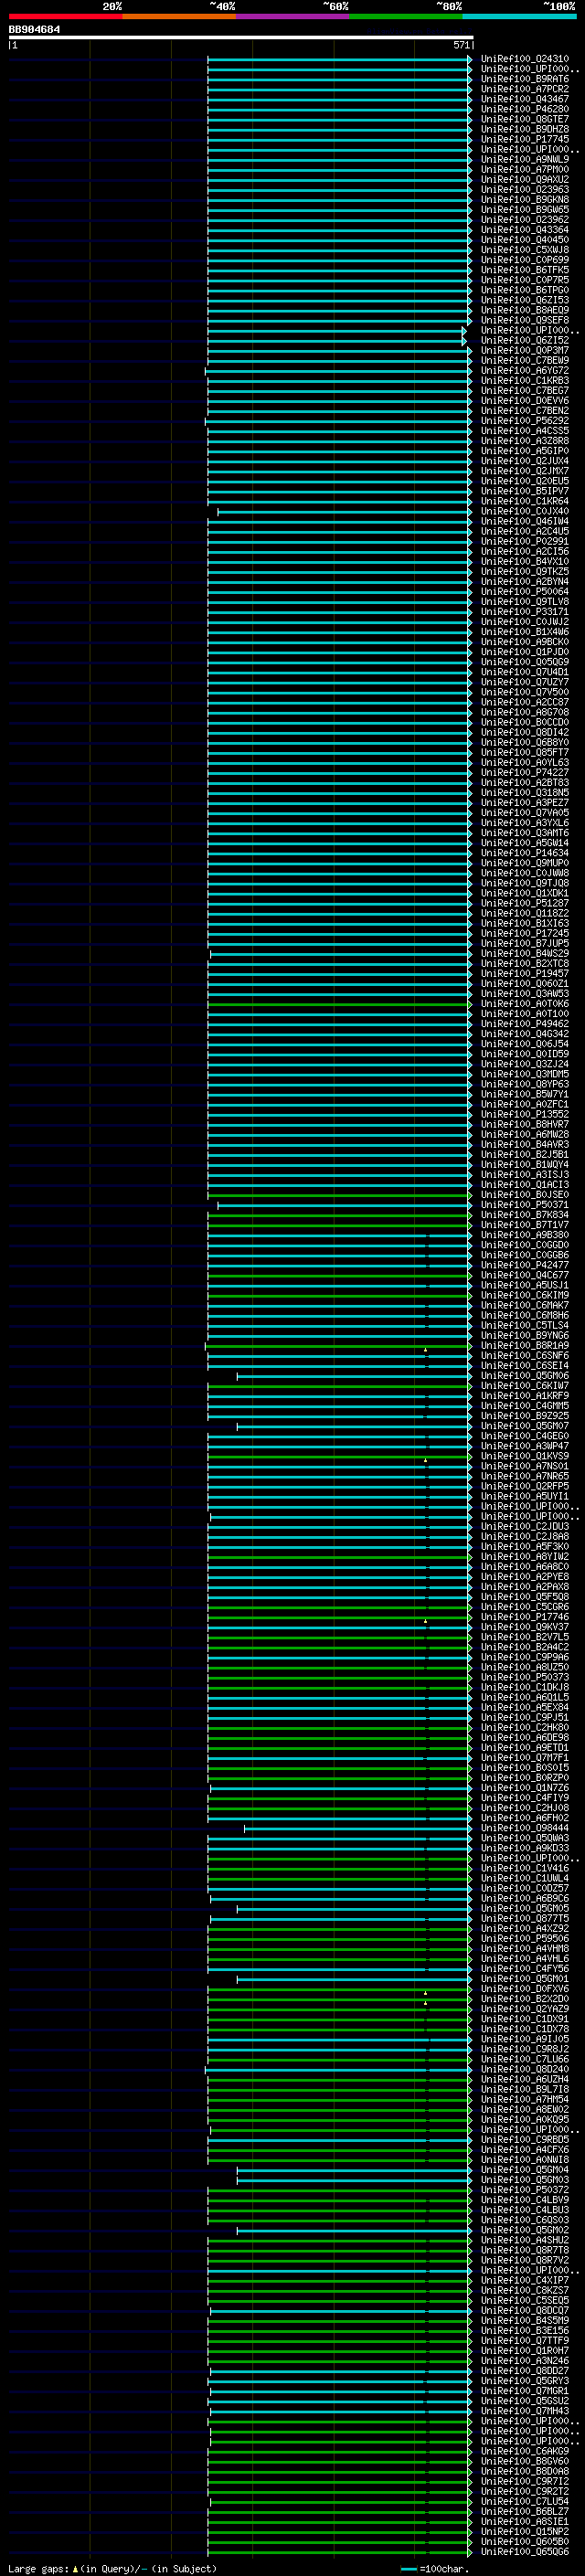The width and height of the screenshot is (585, 2576).
Task: Select the UniRef100_Q6ZI53 label
Action: coord(524,300)
